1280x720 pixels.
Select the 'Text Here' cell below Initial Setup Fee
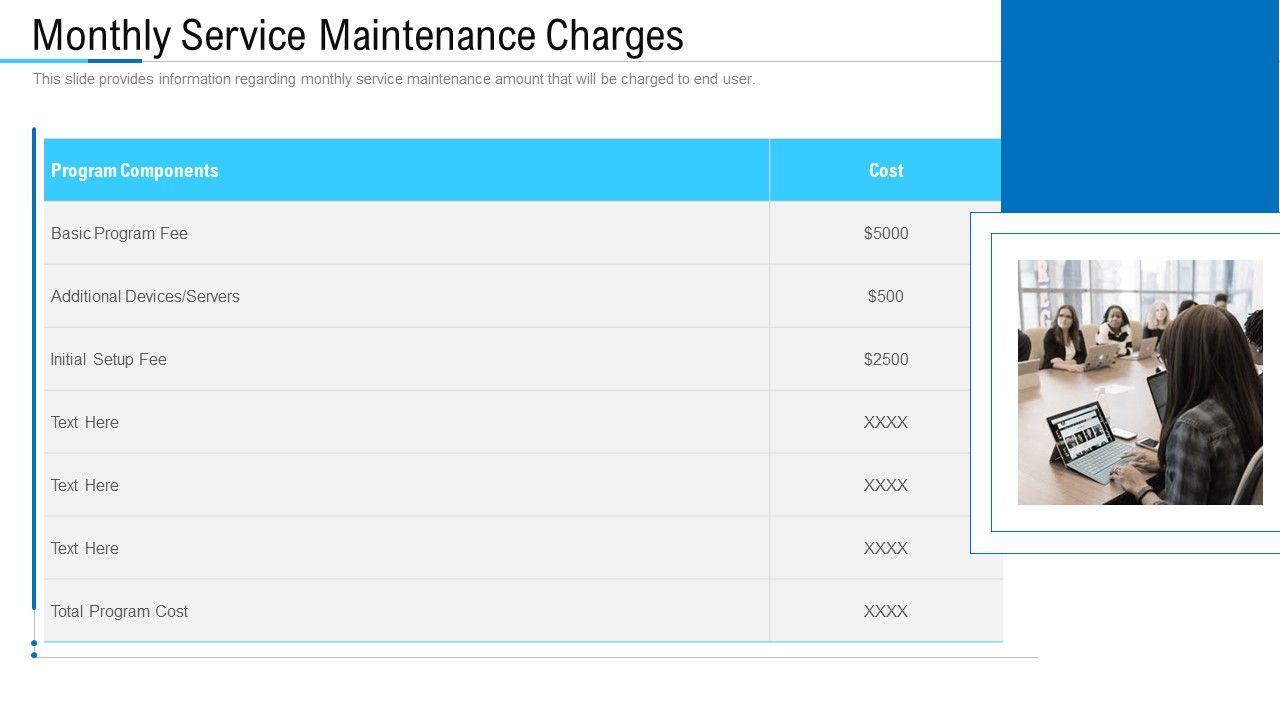click(x=85, y=423)
